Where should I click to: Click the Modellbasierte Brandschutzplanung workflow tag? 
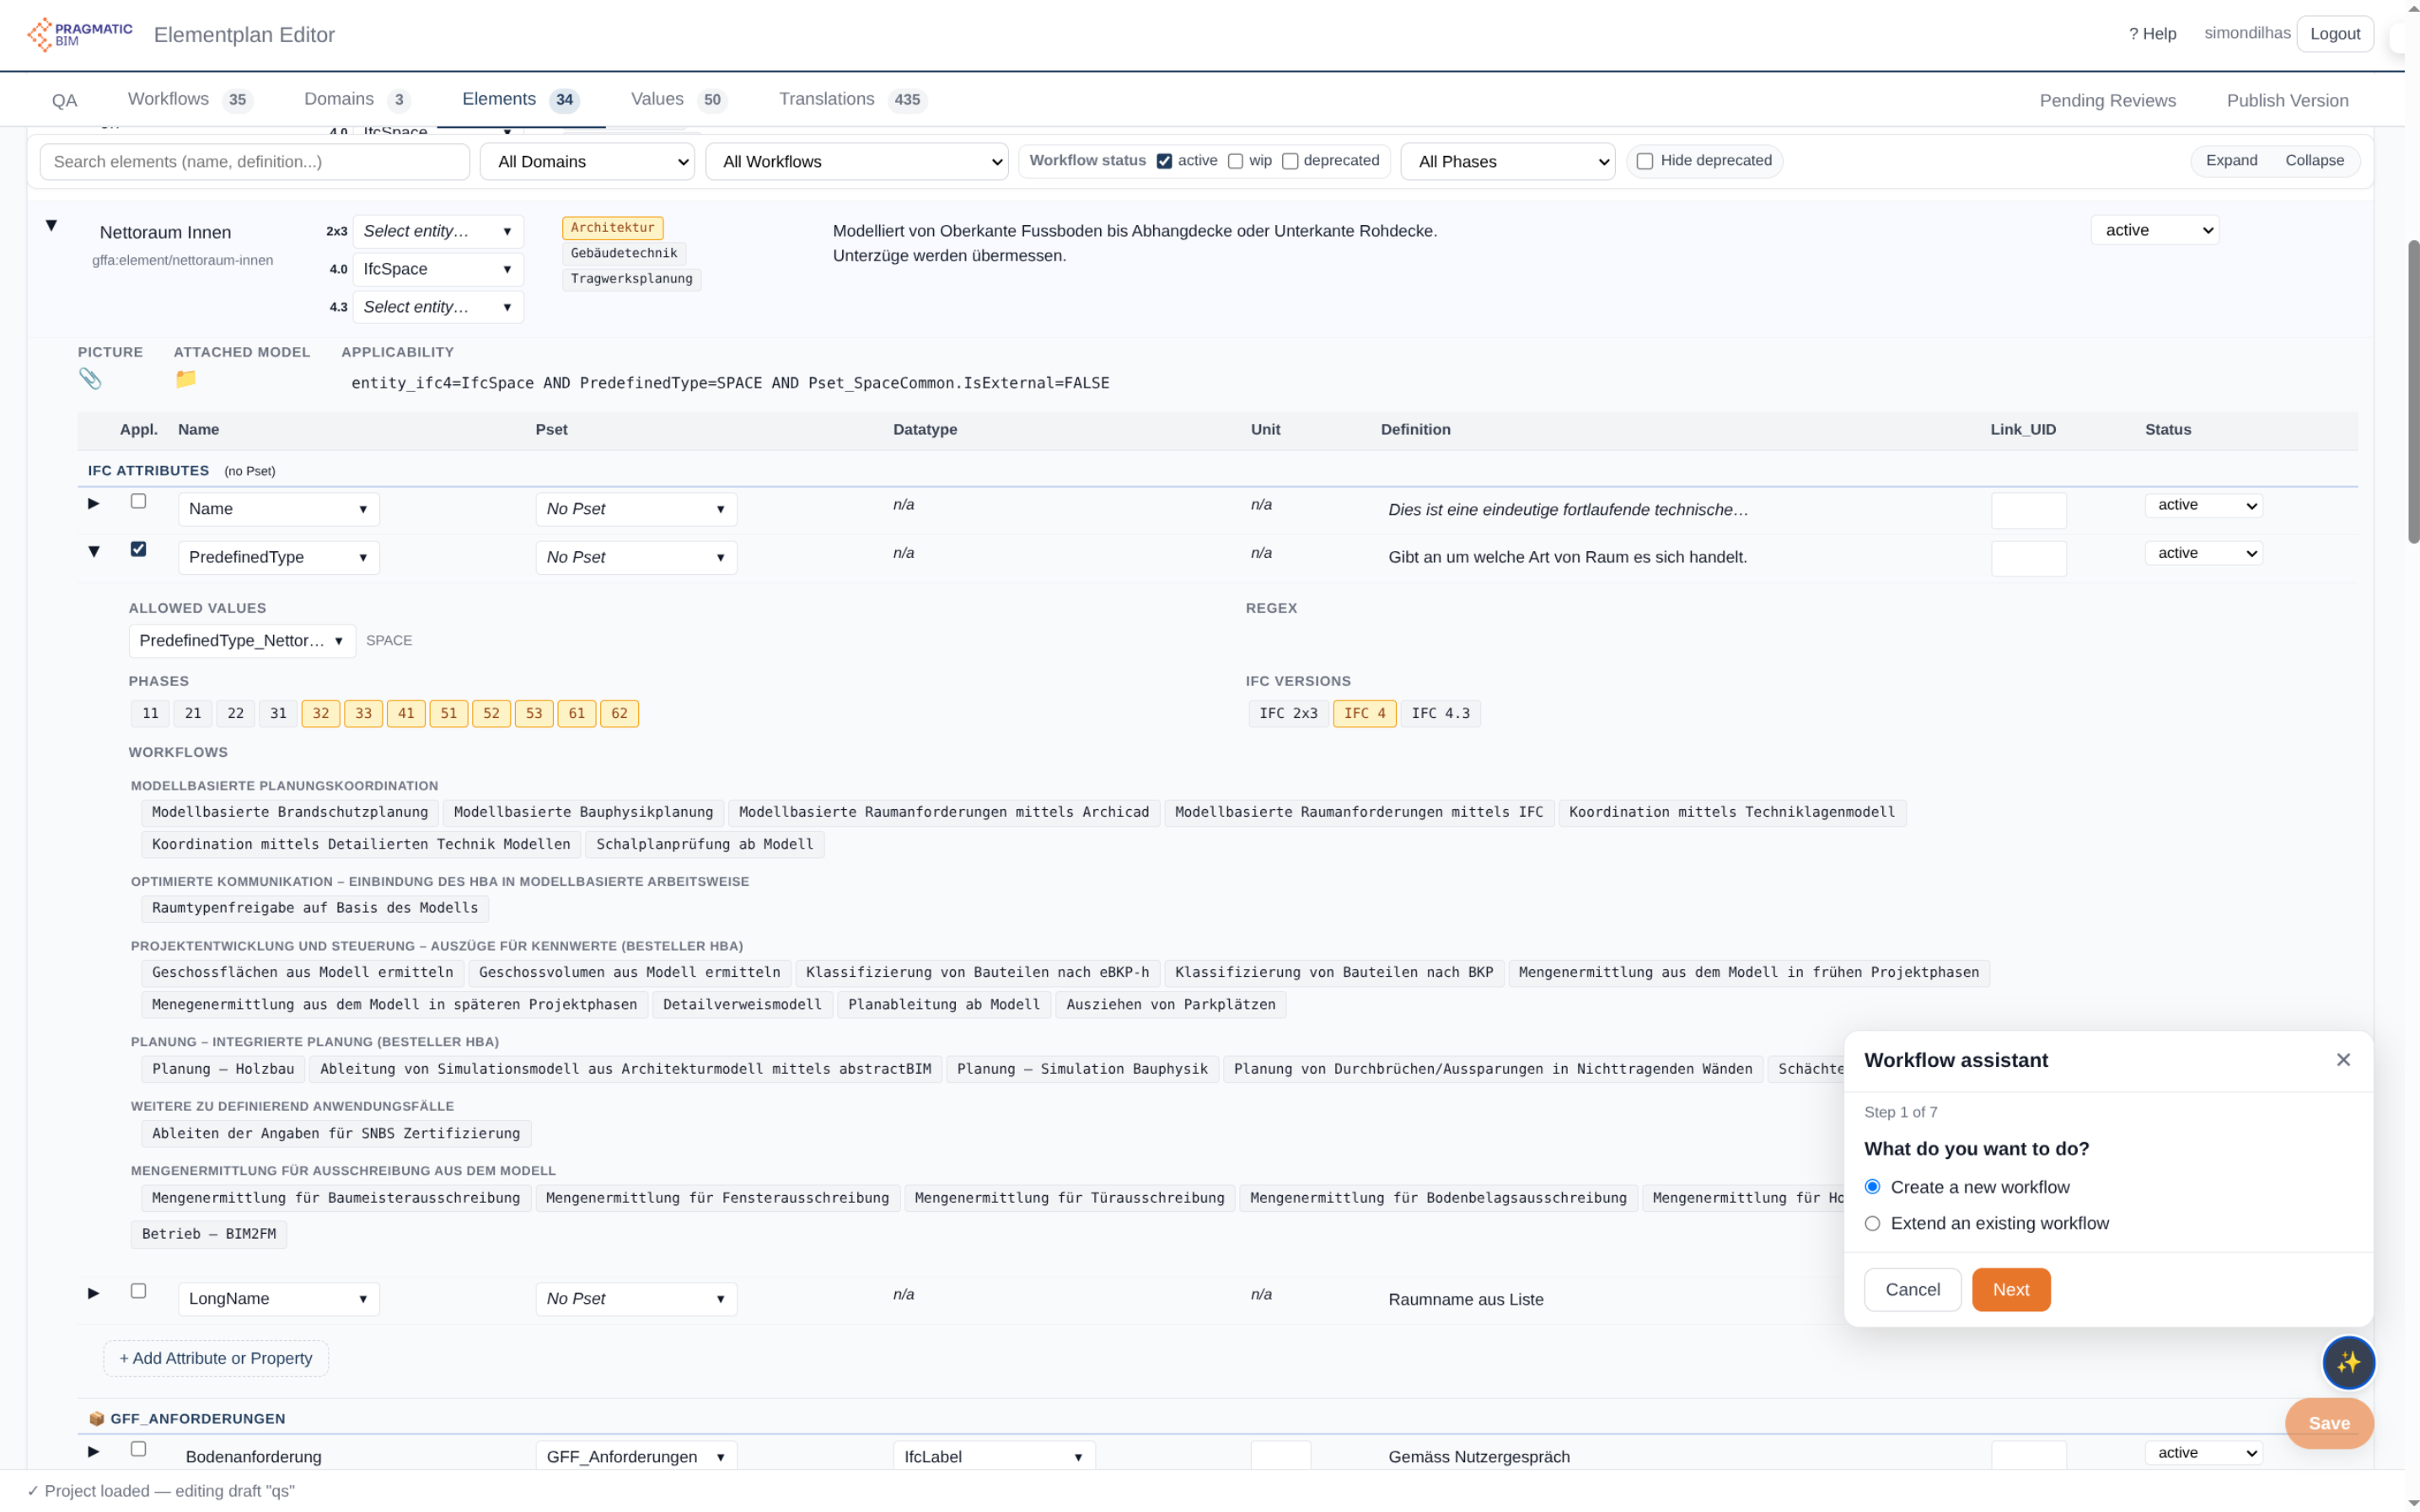(290, 812)
